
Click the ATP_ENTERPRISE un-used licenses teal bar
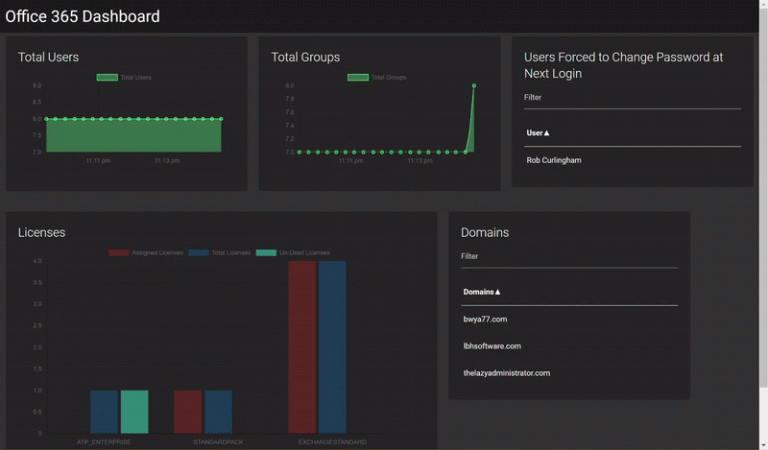click(x=134, y=412)
